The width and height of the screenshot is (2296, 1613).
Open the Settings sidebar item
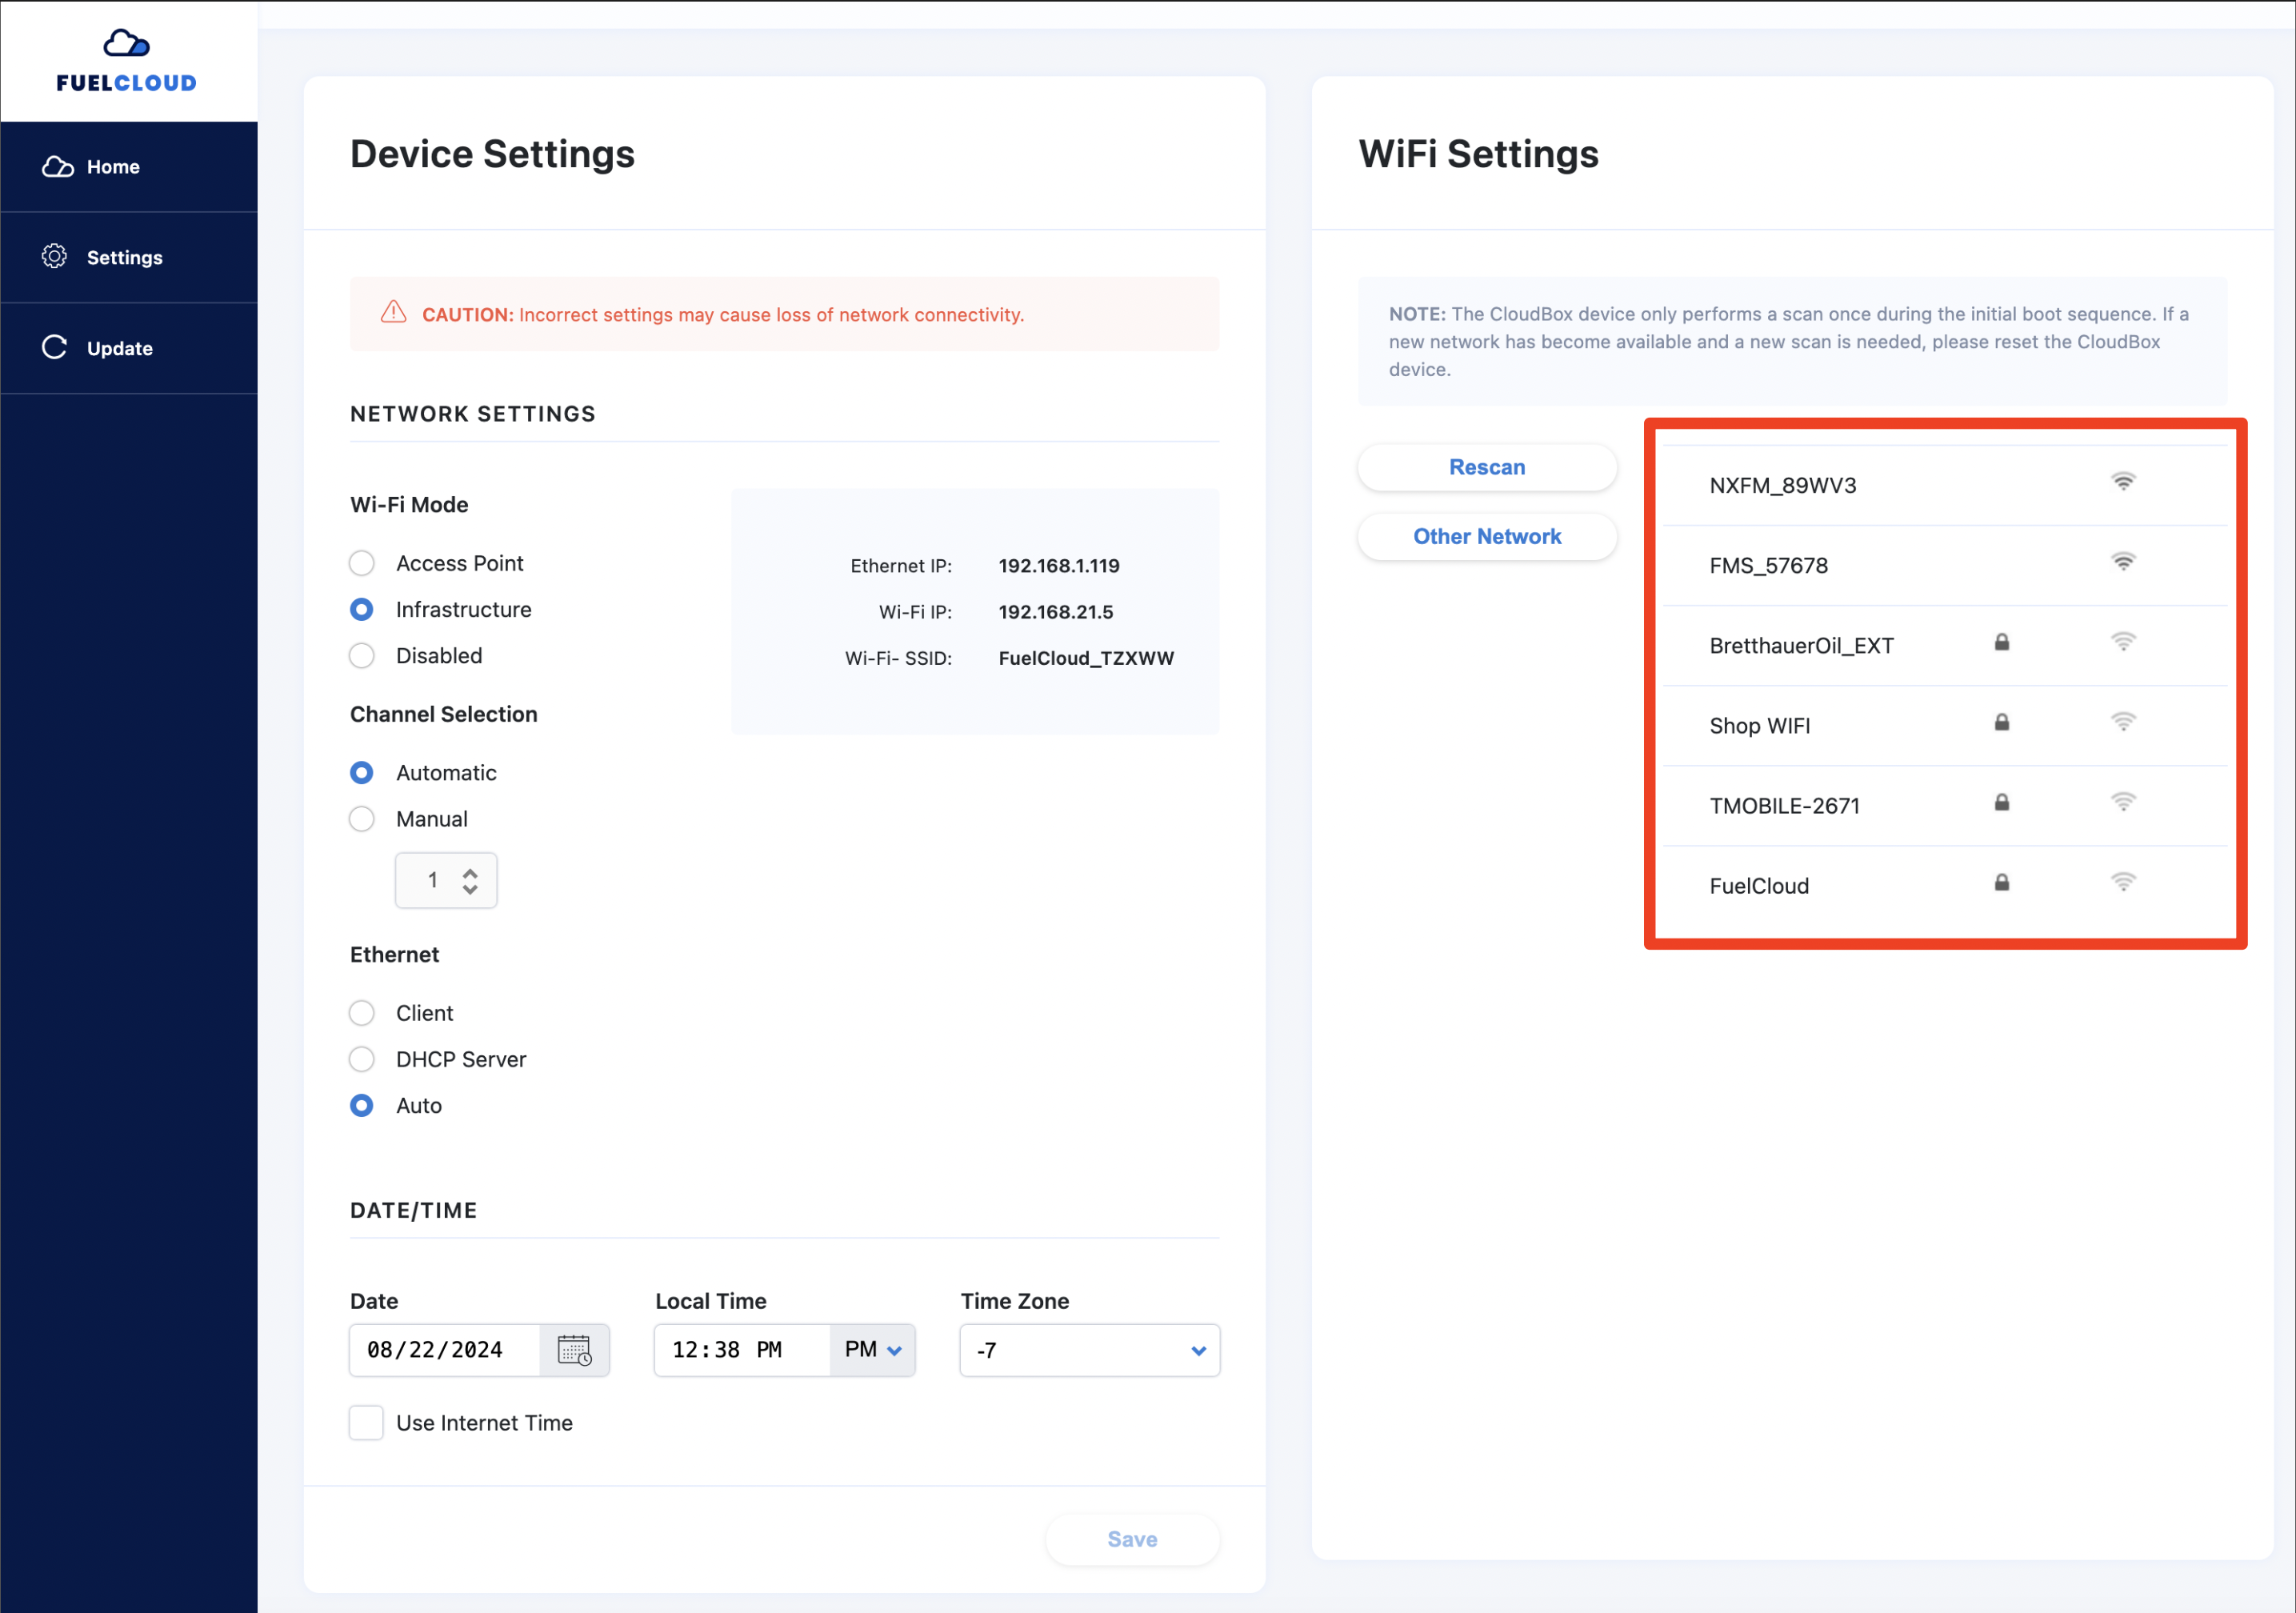click(x=129, y=258)
